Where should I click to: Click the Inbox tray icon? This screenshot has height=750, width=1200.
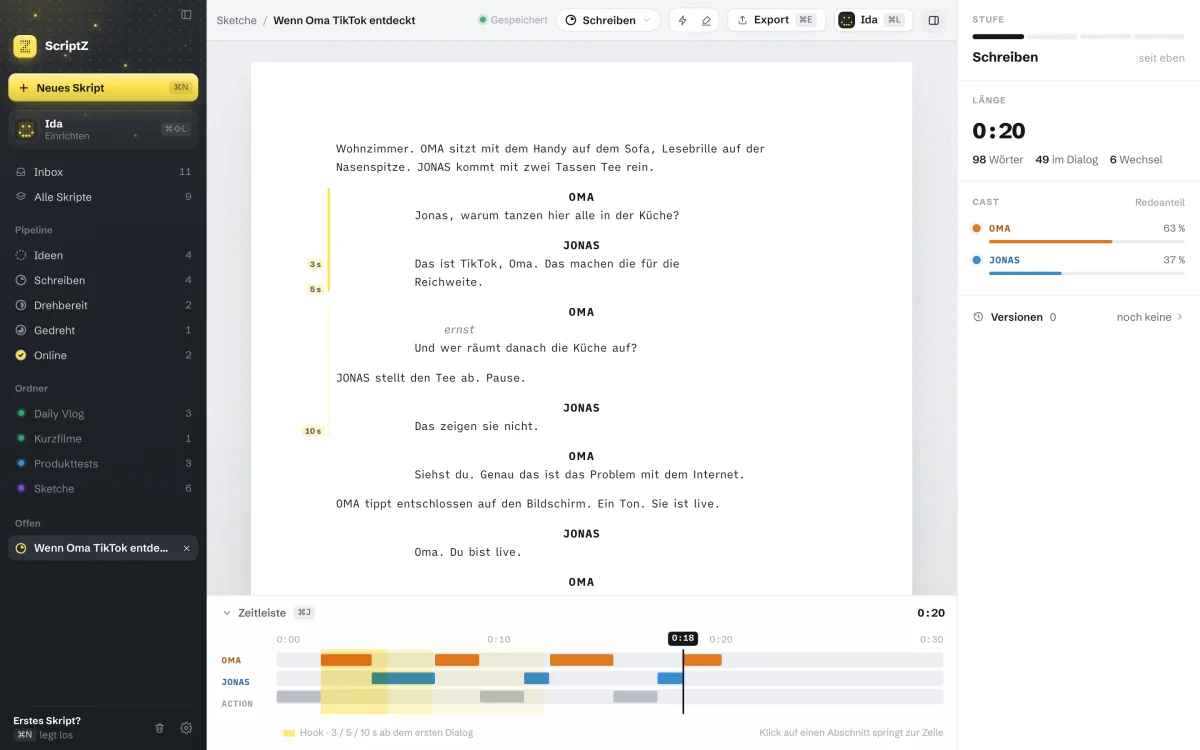[x=21, y=172]
